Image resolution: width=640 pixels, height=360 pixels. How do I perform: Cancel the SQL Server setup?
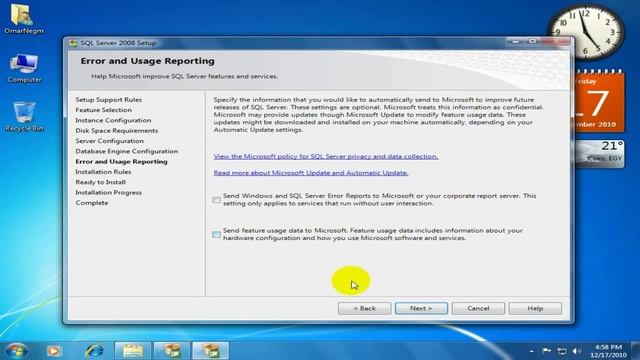tap(478, 308)
